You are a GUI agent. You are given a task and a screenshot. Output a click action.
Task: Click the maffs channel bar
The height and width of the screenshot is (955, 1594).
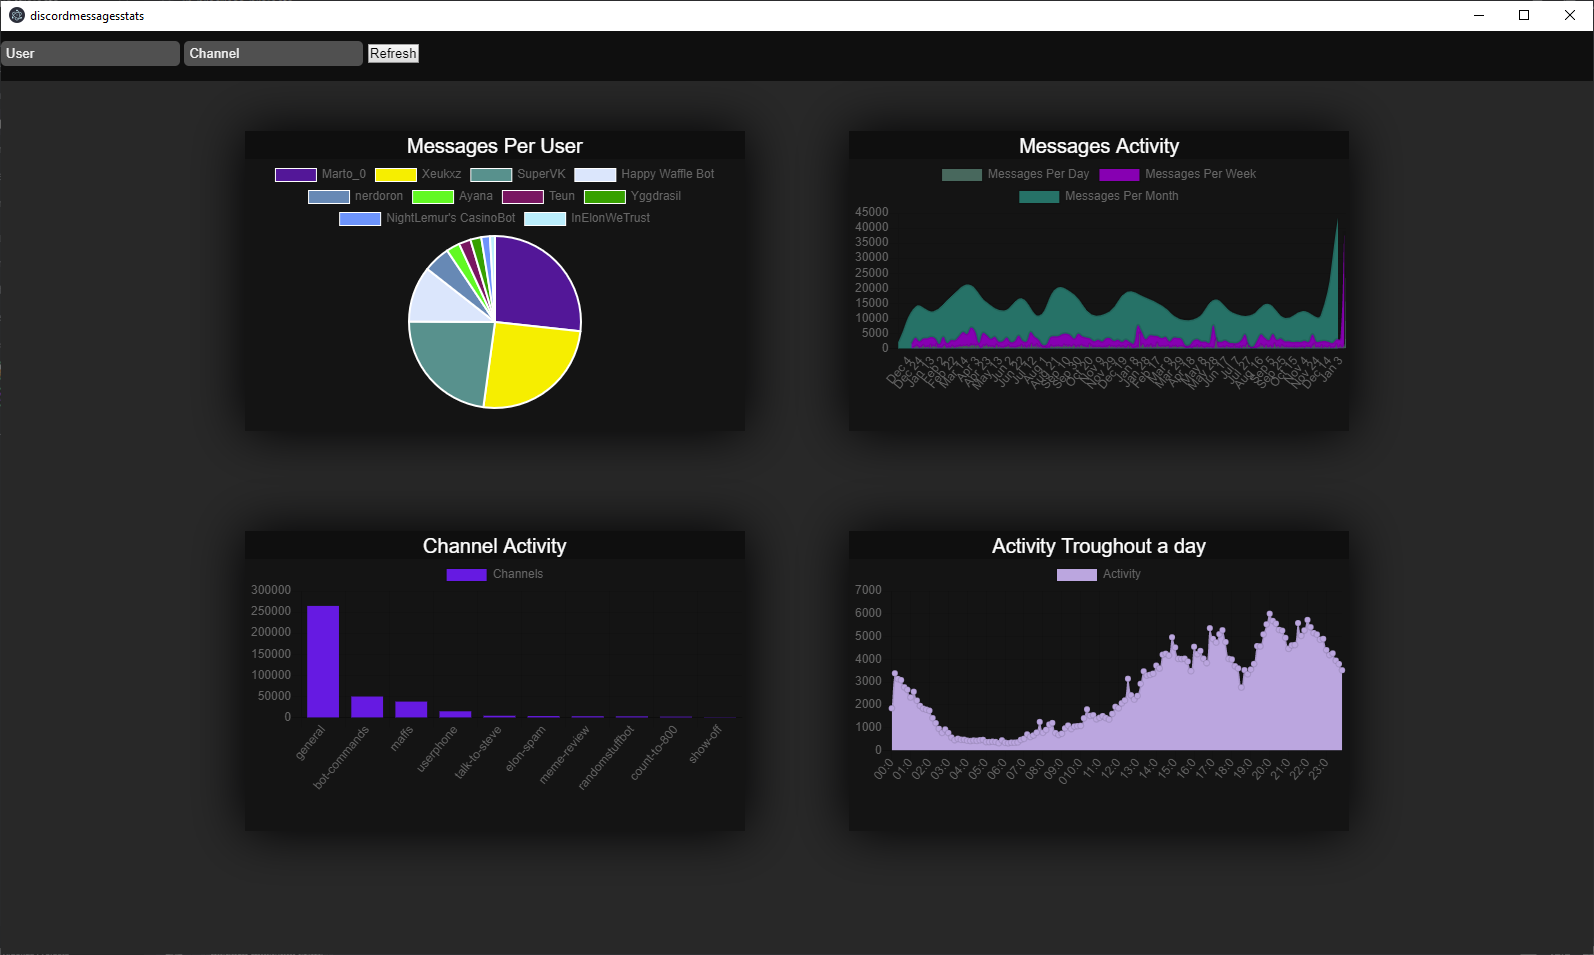[x=411, y=709]
